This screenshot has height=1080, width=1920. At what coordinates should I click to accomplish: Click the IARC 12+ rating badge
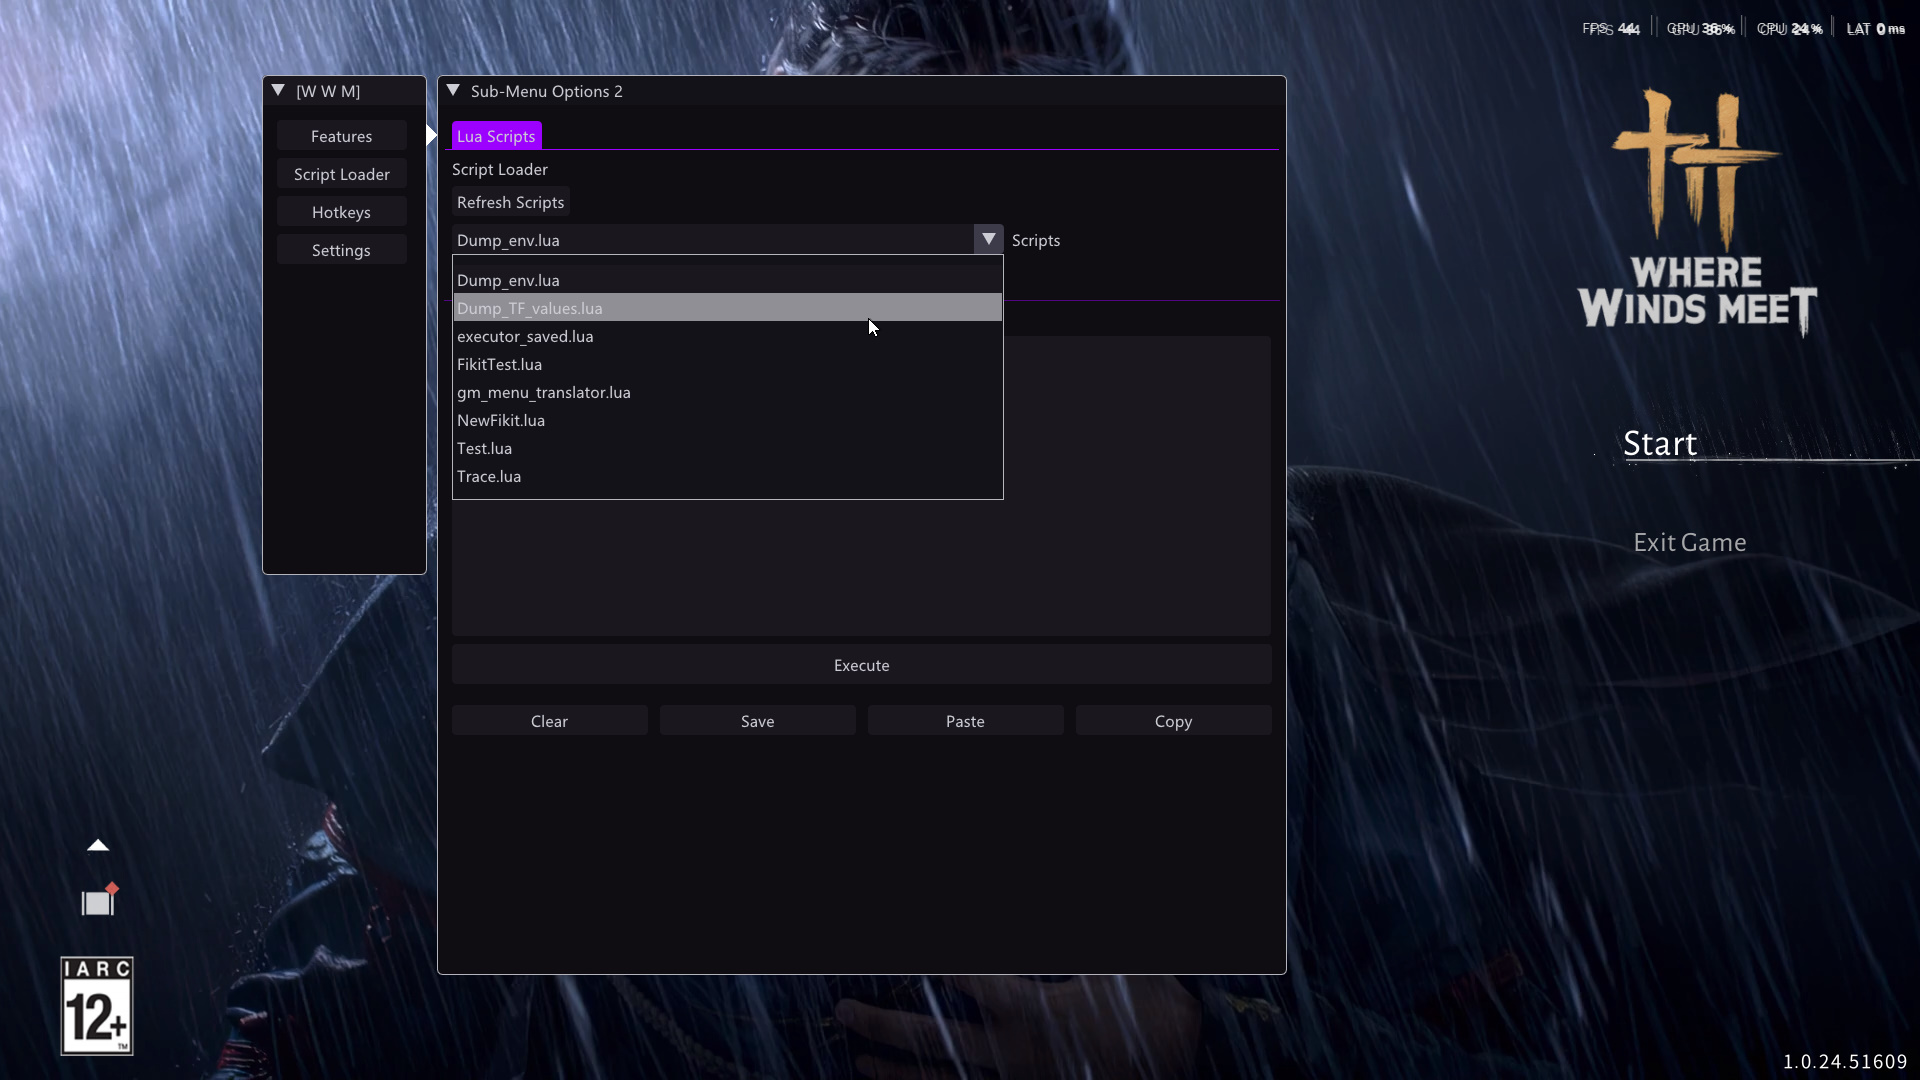tap(97, 1006)
